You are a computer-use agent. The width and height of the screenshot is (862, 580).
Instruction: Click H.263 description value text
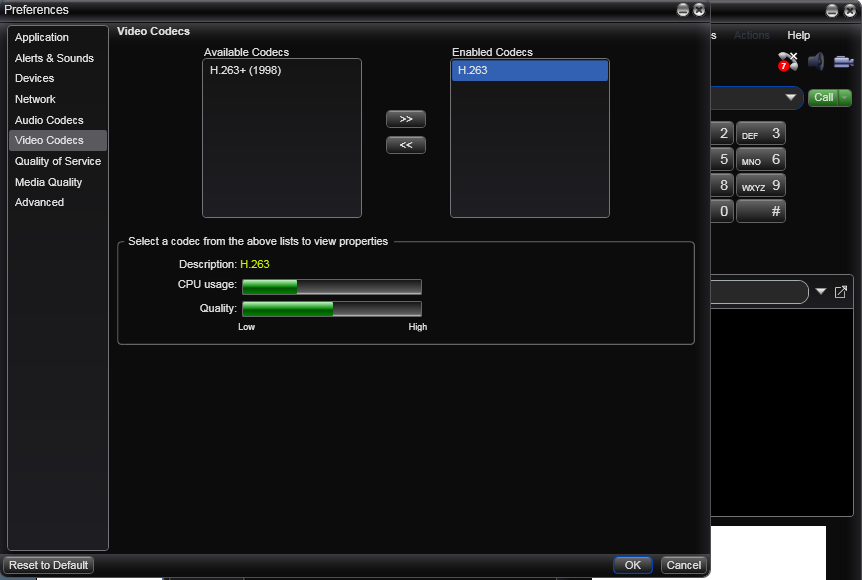click(255, 264)
